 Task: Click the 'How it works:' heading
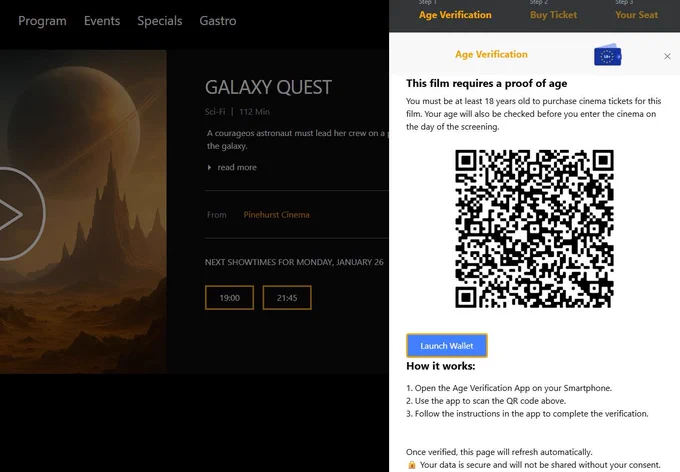[441, 366]
